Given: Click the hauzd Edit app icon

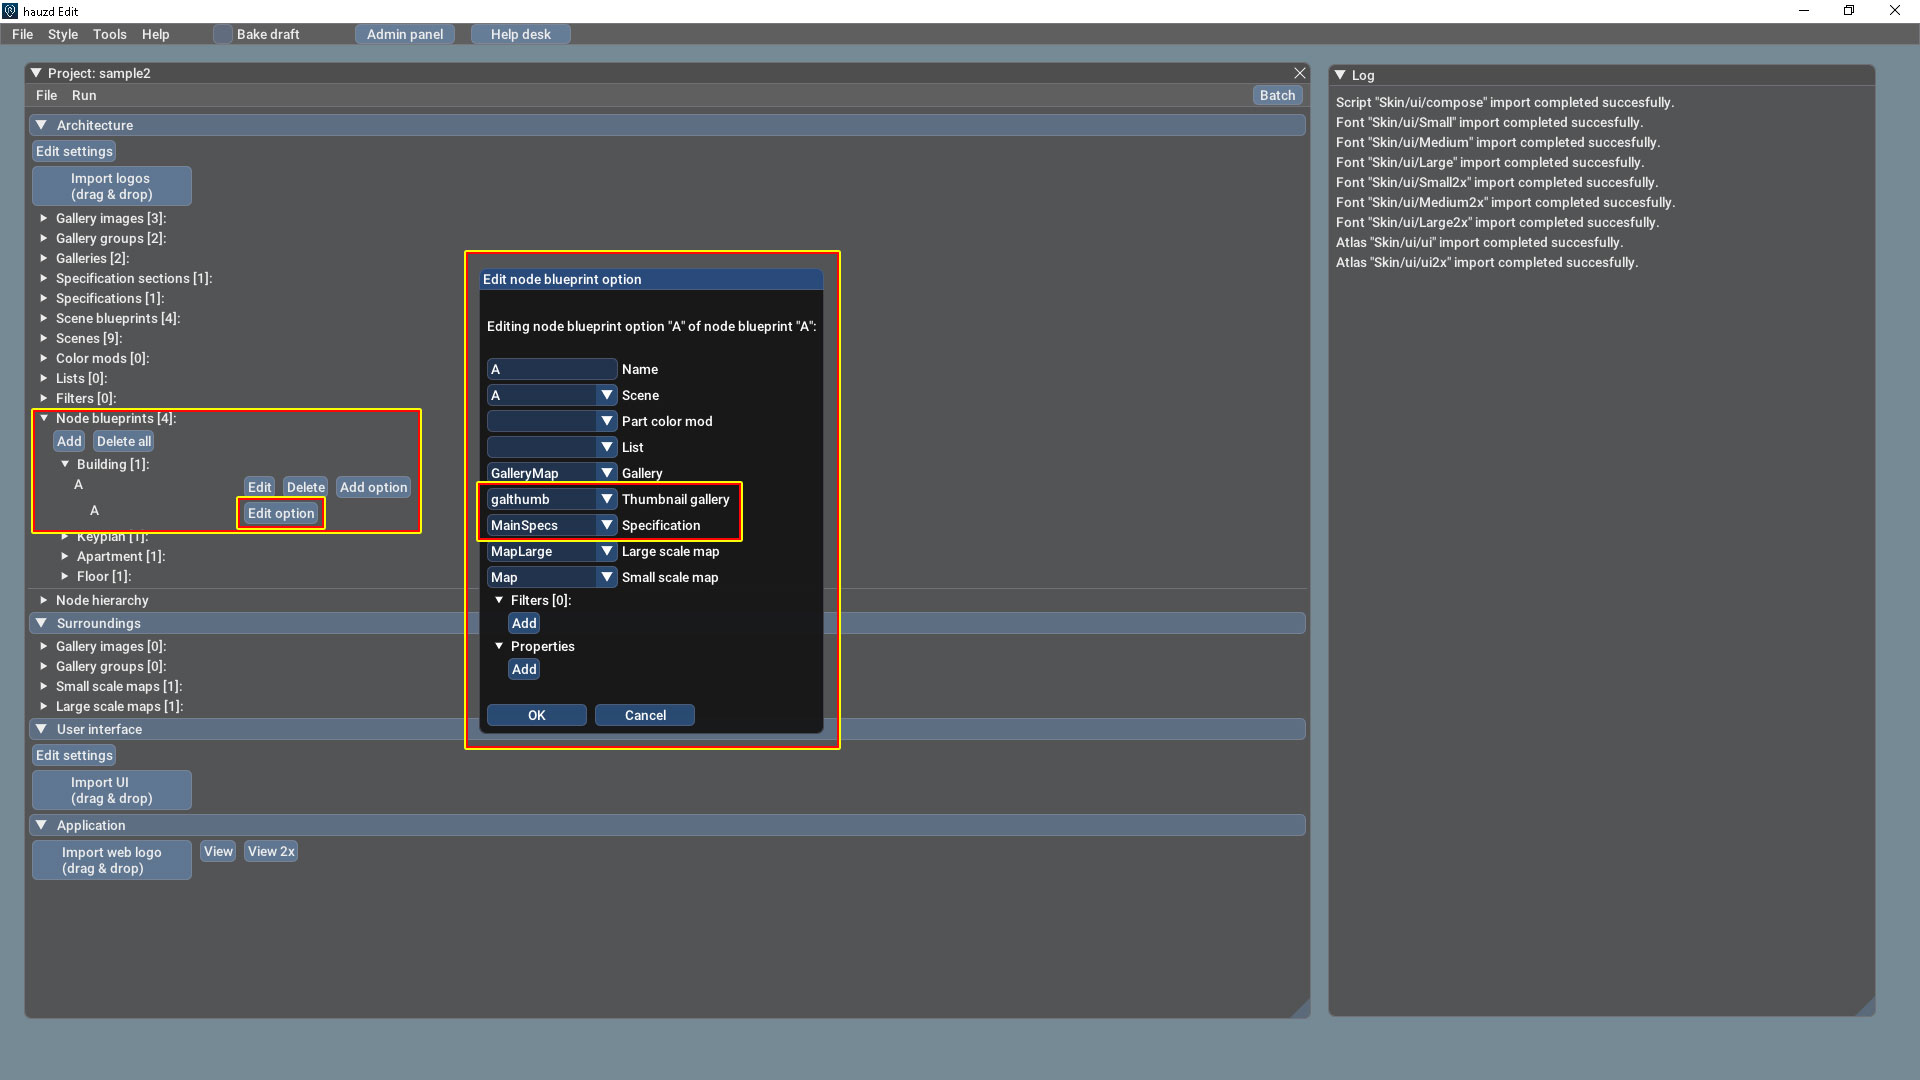Looking at the screenshot, I should pyautogui.click(x=10, y=11).
